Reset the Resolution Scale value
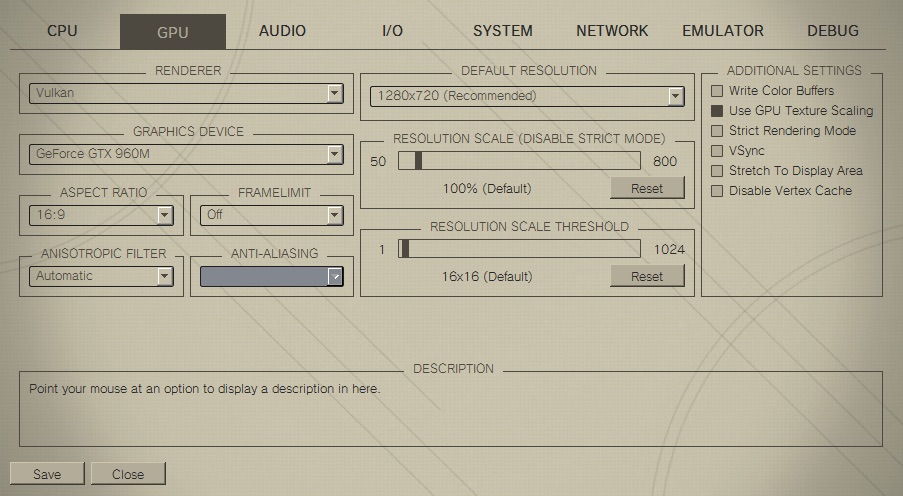Screen dimensions: 903x496 (647, 188)
